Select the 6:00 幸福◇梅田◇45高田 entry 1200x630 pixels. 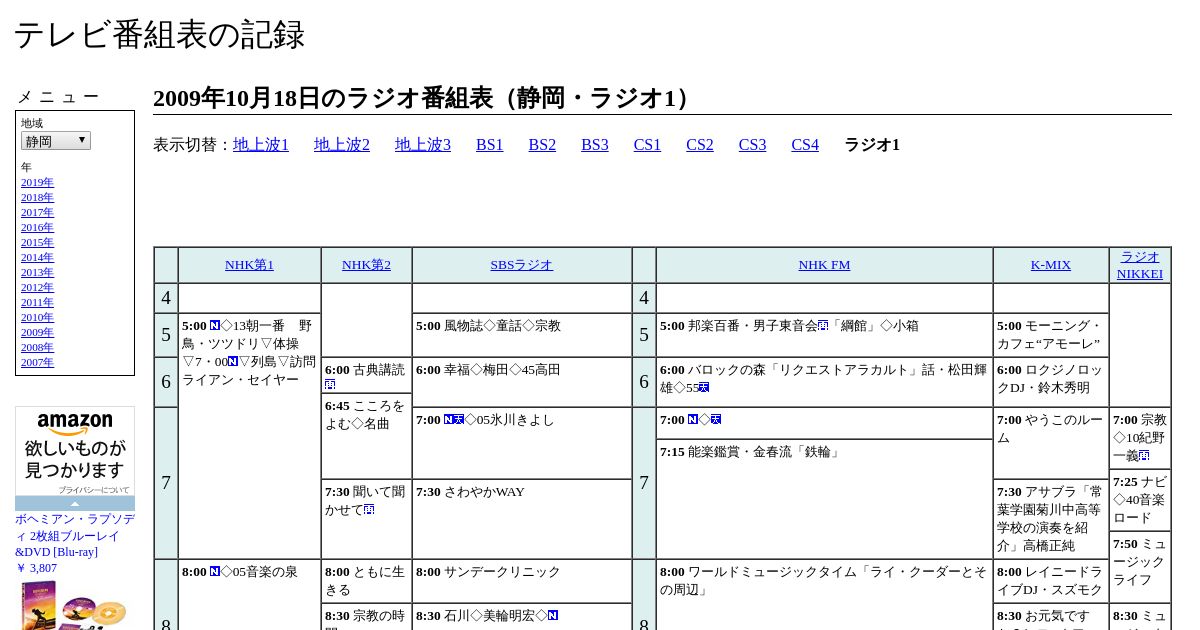click(522, 382)
